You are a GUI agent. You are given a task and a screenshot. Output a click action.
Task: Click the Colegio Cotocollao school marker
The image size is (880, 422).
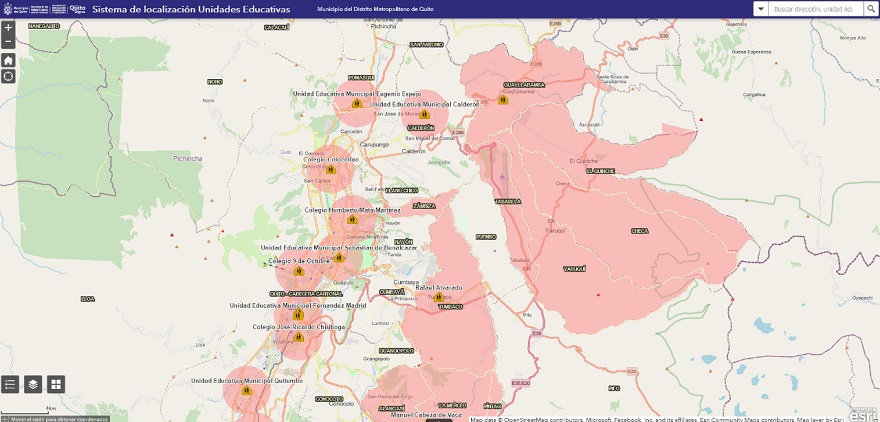[x=330, y=170]
